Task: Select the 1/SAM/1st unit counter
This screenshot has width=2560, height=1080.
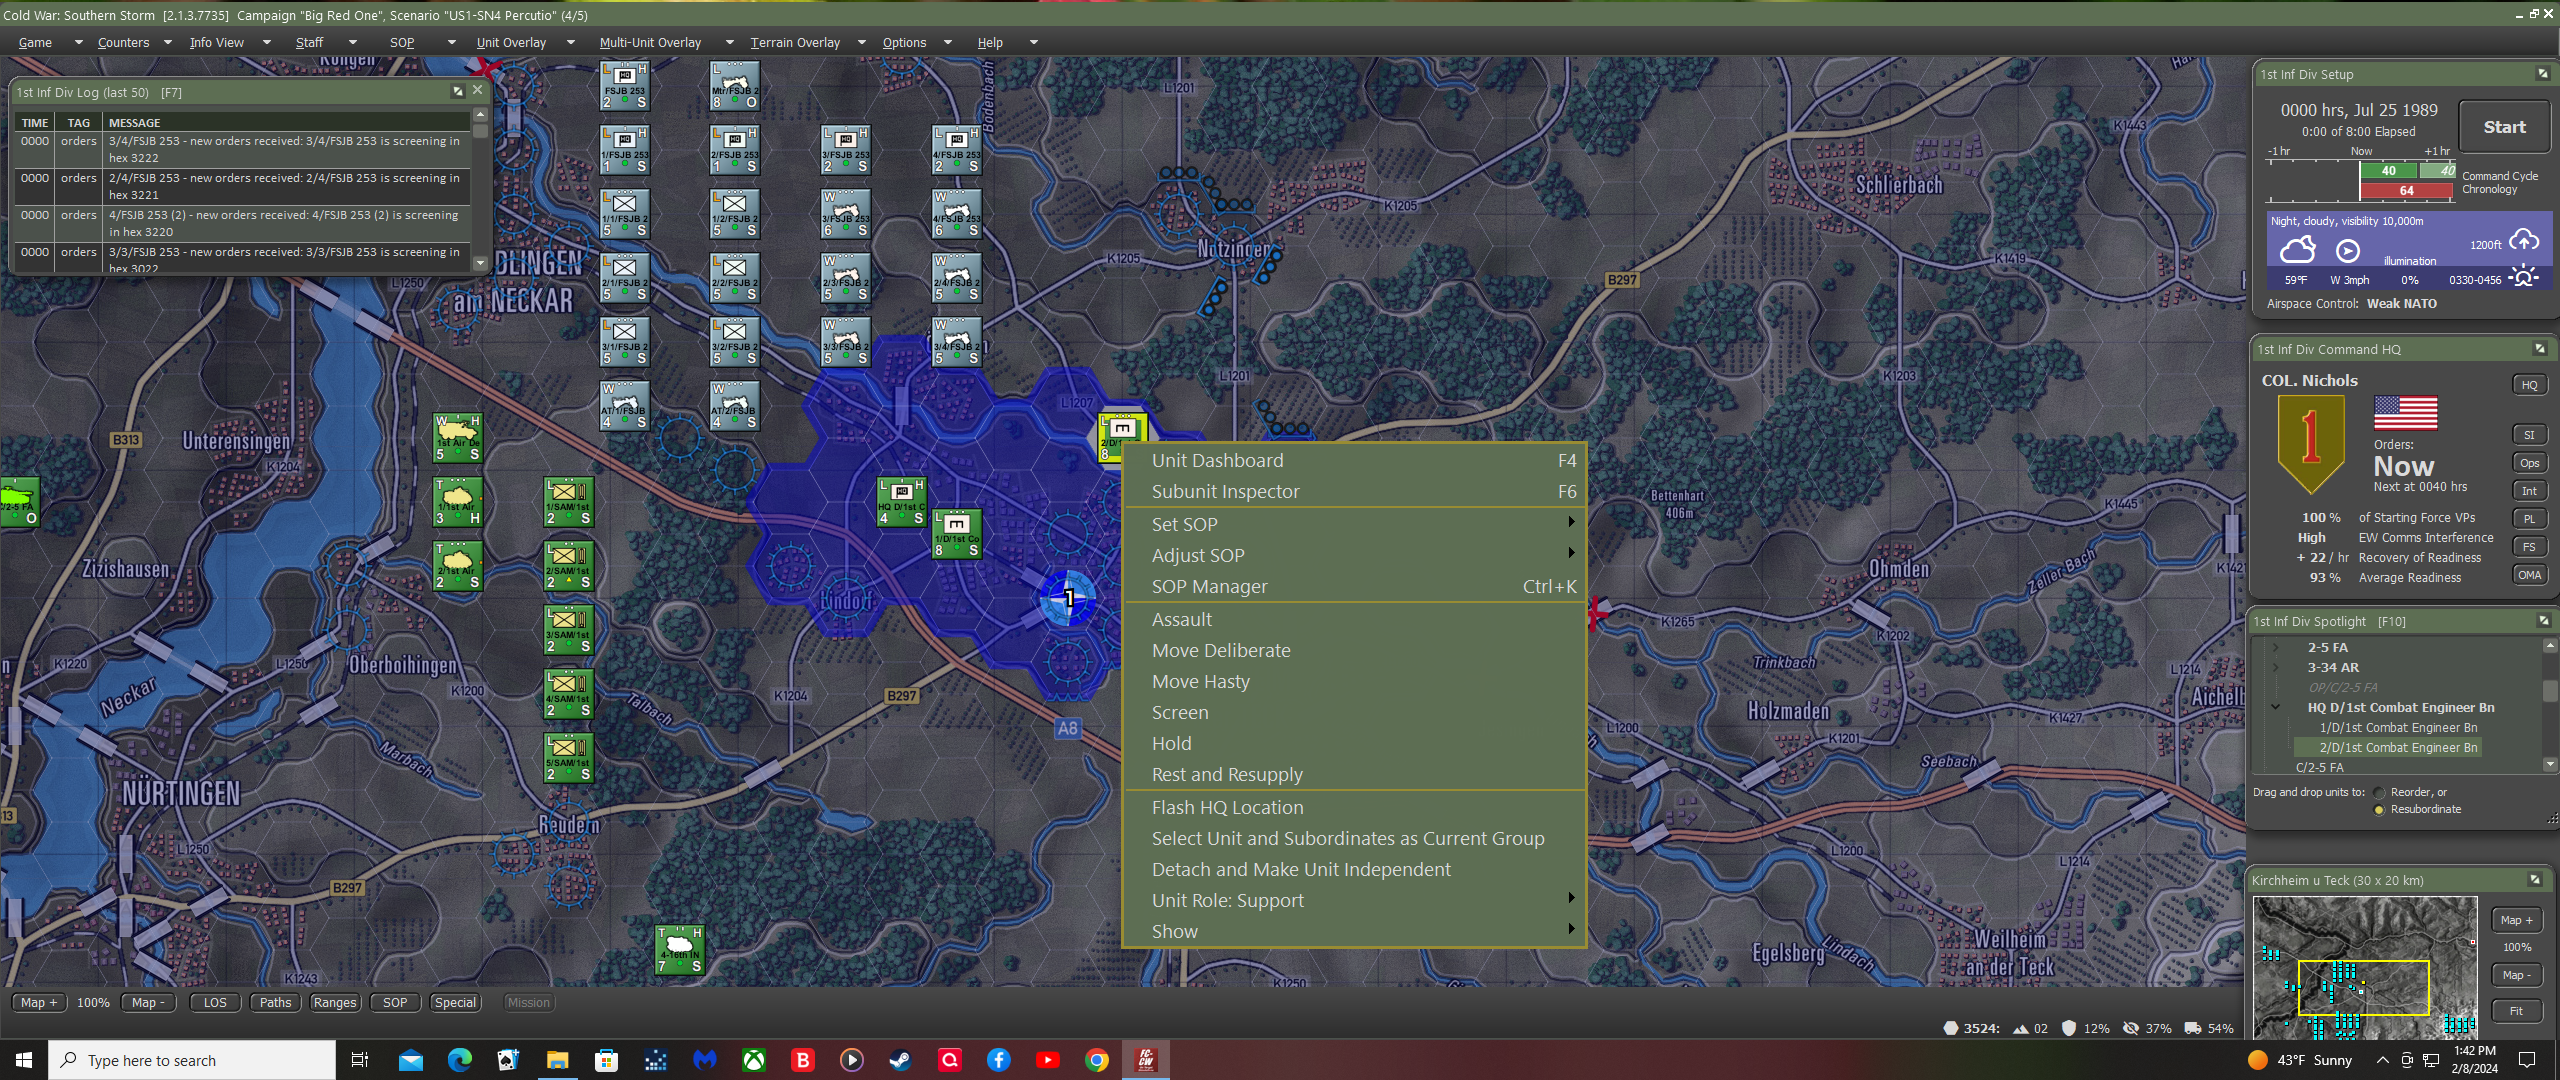Action: coord(569,502)
